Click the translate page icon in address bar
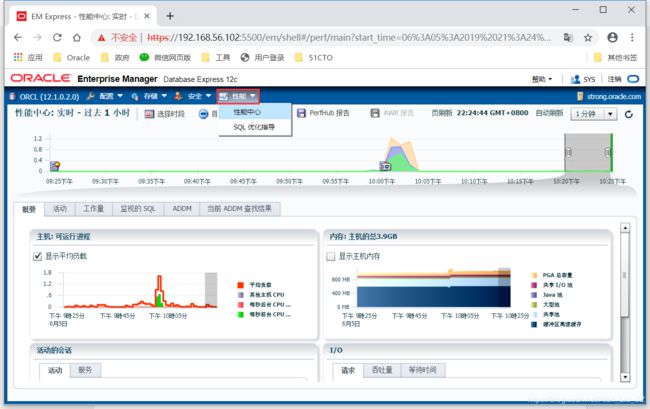This screenshot has width=650, height=409. pos(568,38)
